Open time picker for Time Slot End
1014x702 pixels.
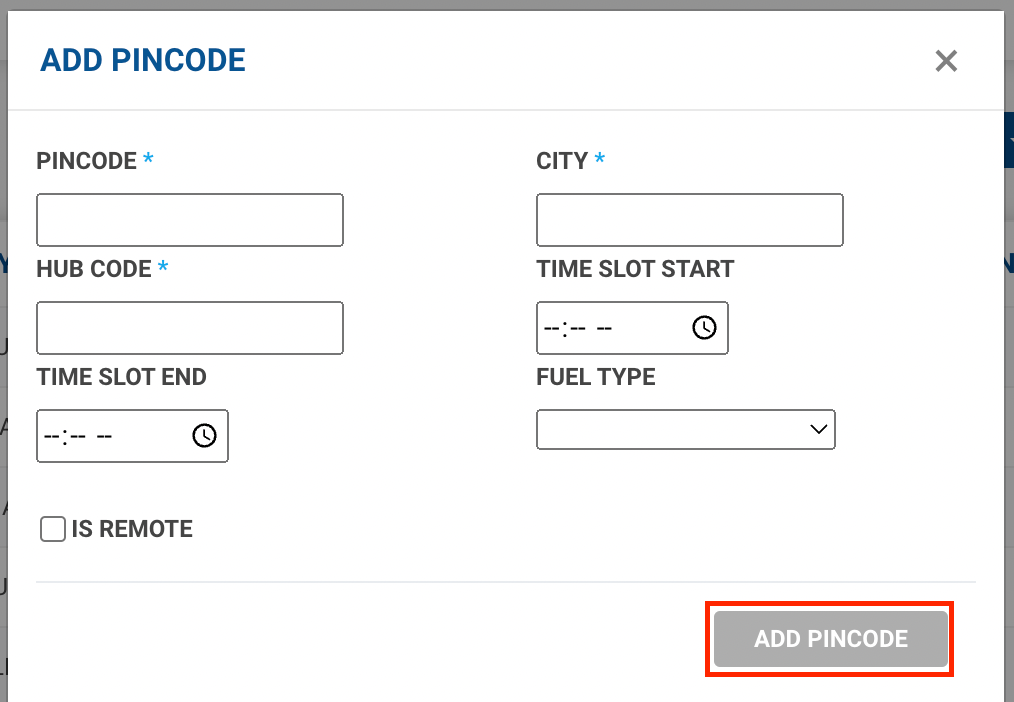(x=204, y=436)
